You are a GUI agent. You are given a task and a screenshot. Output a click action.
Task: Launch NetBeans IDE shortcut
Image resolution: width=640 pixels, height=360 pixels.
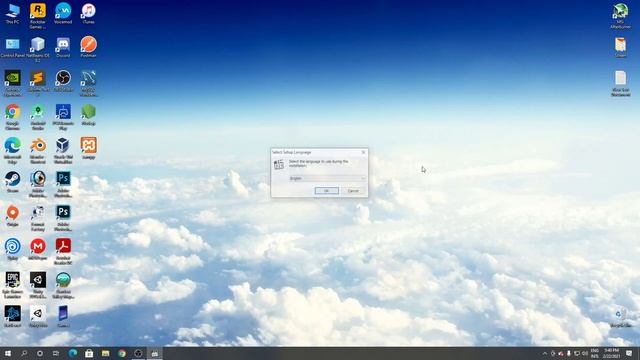38,49
